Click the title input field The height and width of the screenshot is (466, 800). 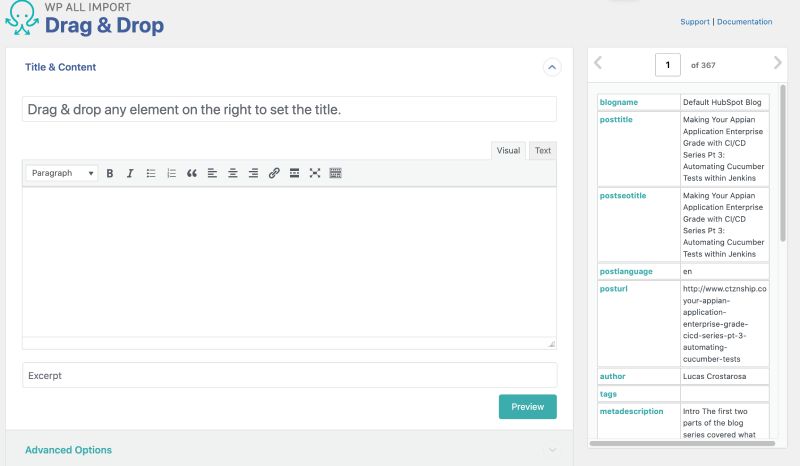tap(289, 109)
